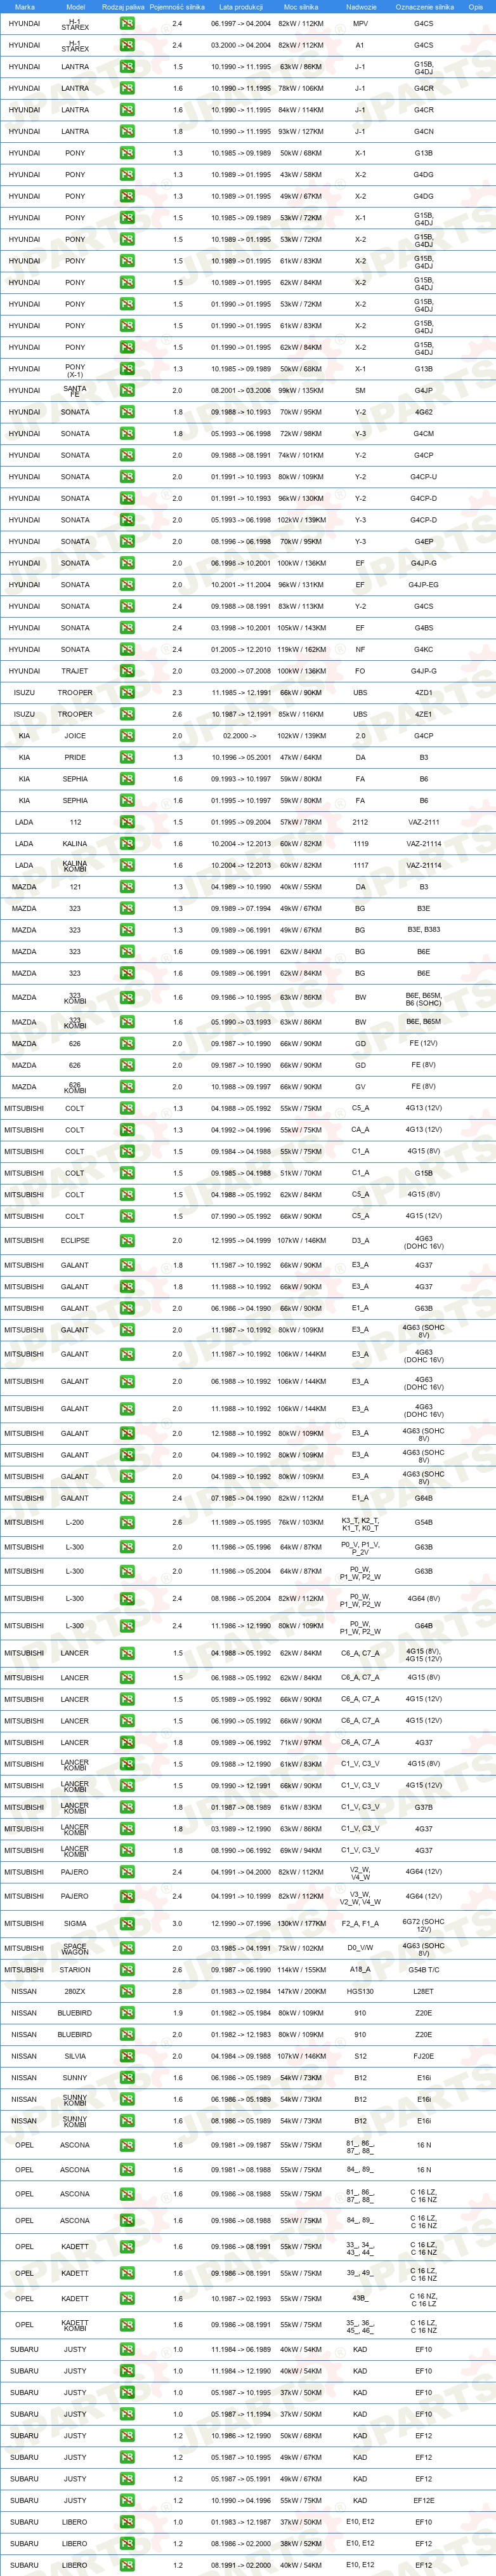Click fuel icon in Isuzu Trooper 4ZD1 row

pos(127,693)
